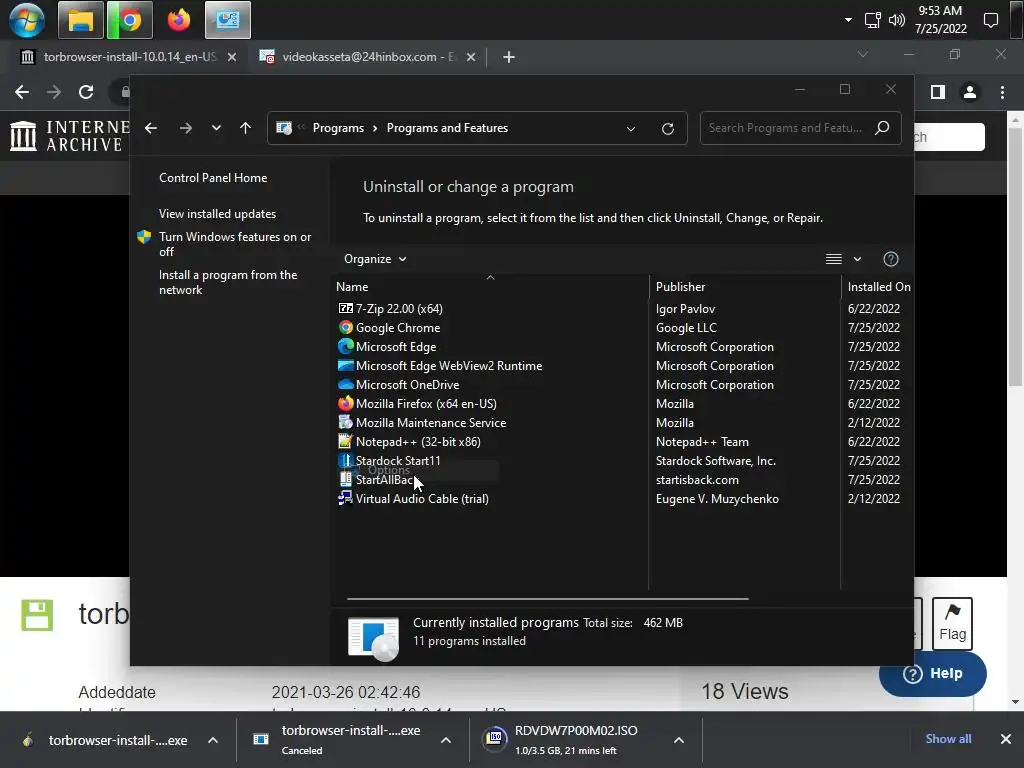Close the torbrowser-install tab

coord(231,57)
